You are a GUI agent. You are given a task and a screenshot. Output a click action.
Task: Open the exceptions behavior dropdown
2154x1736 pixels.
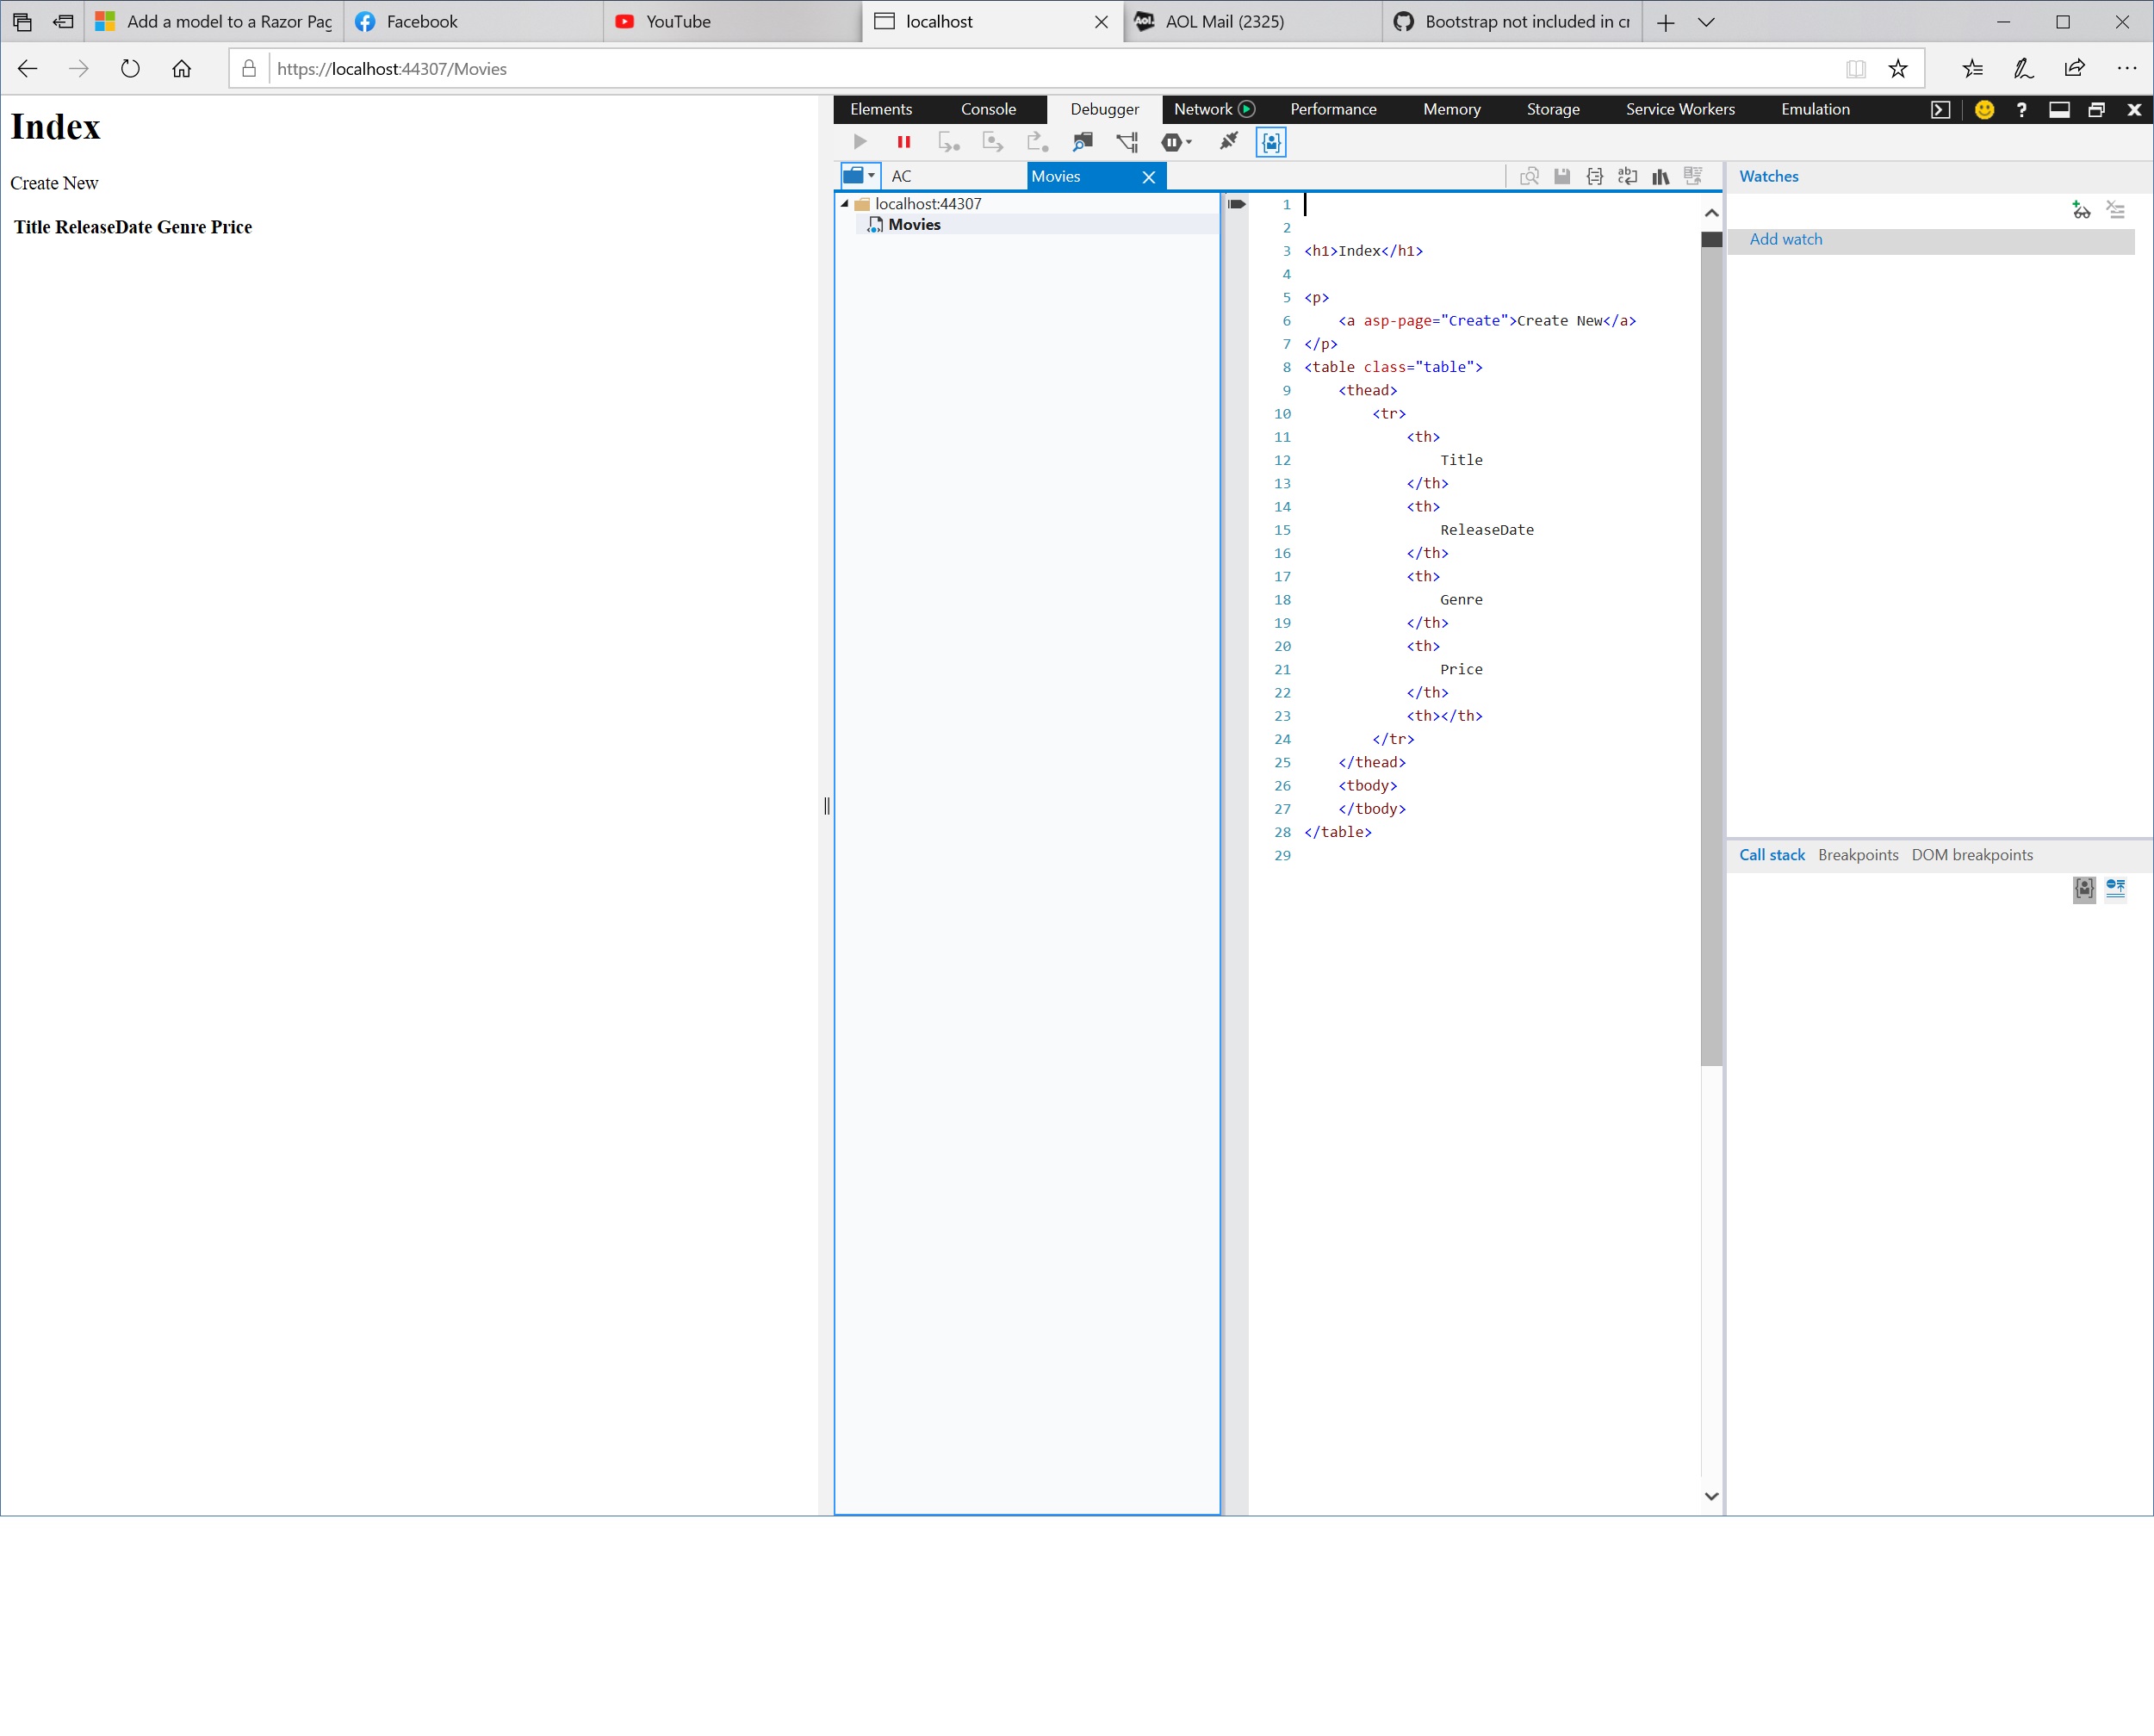(x=1190, y=142)
